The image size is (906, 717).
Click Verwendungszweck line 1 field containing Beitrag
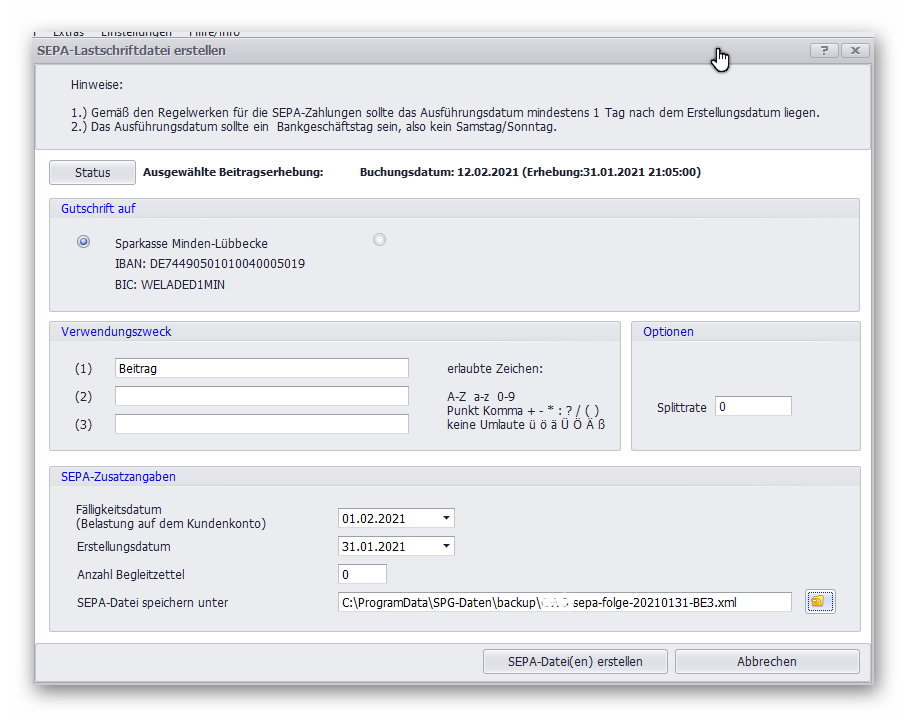tap(262, 368)
